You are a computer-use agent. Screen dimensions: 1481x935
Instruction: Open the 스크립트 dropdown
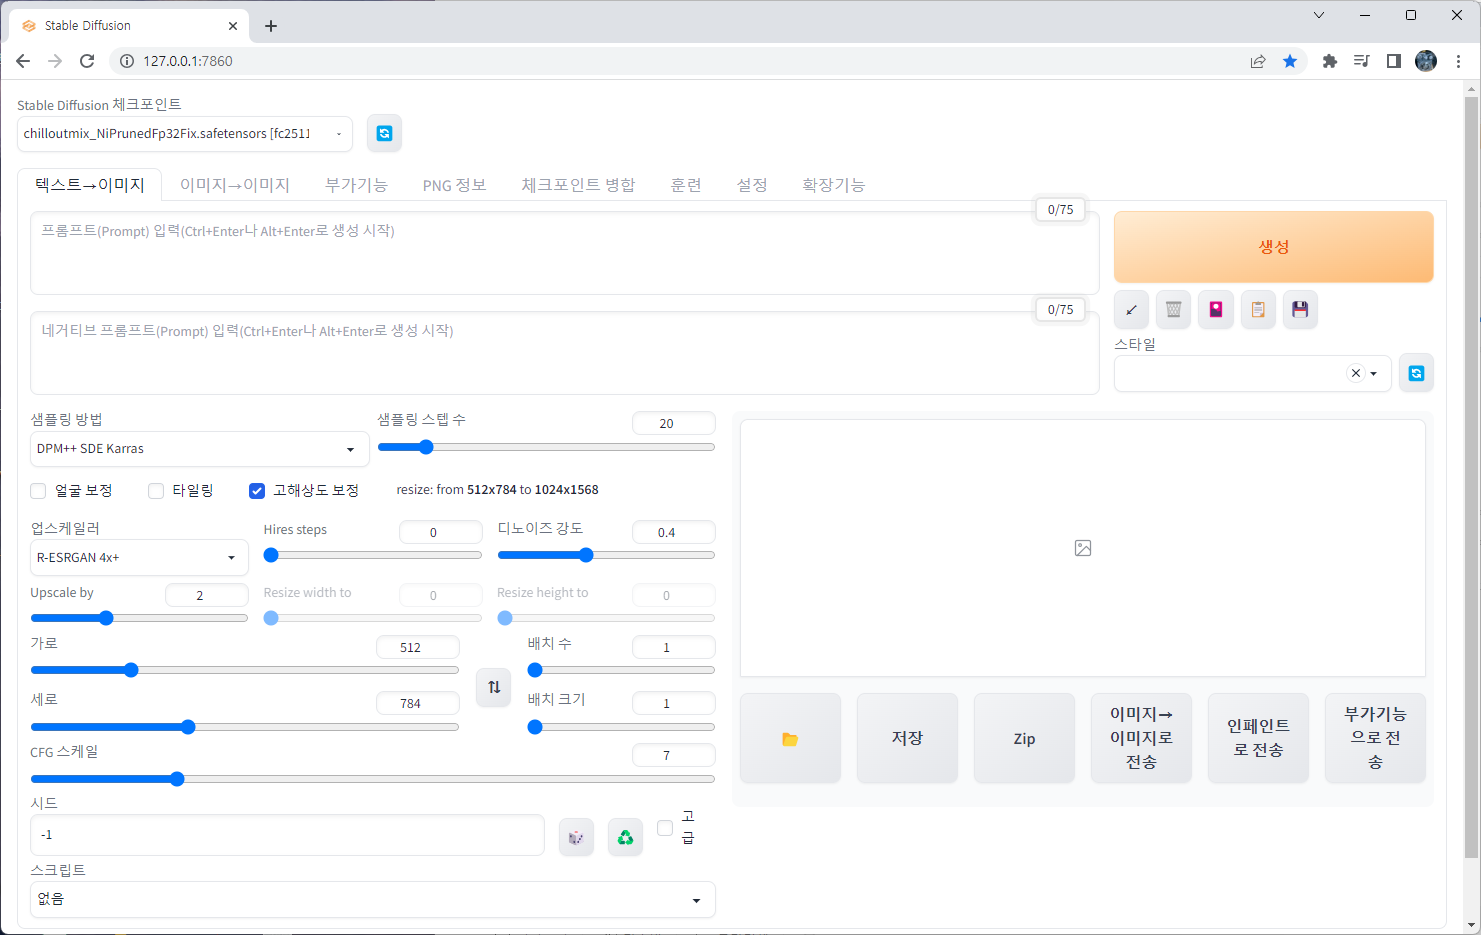click(x=372, y=899)
